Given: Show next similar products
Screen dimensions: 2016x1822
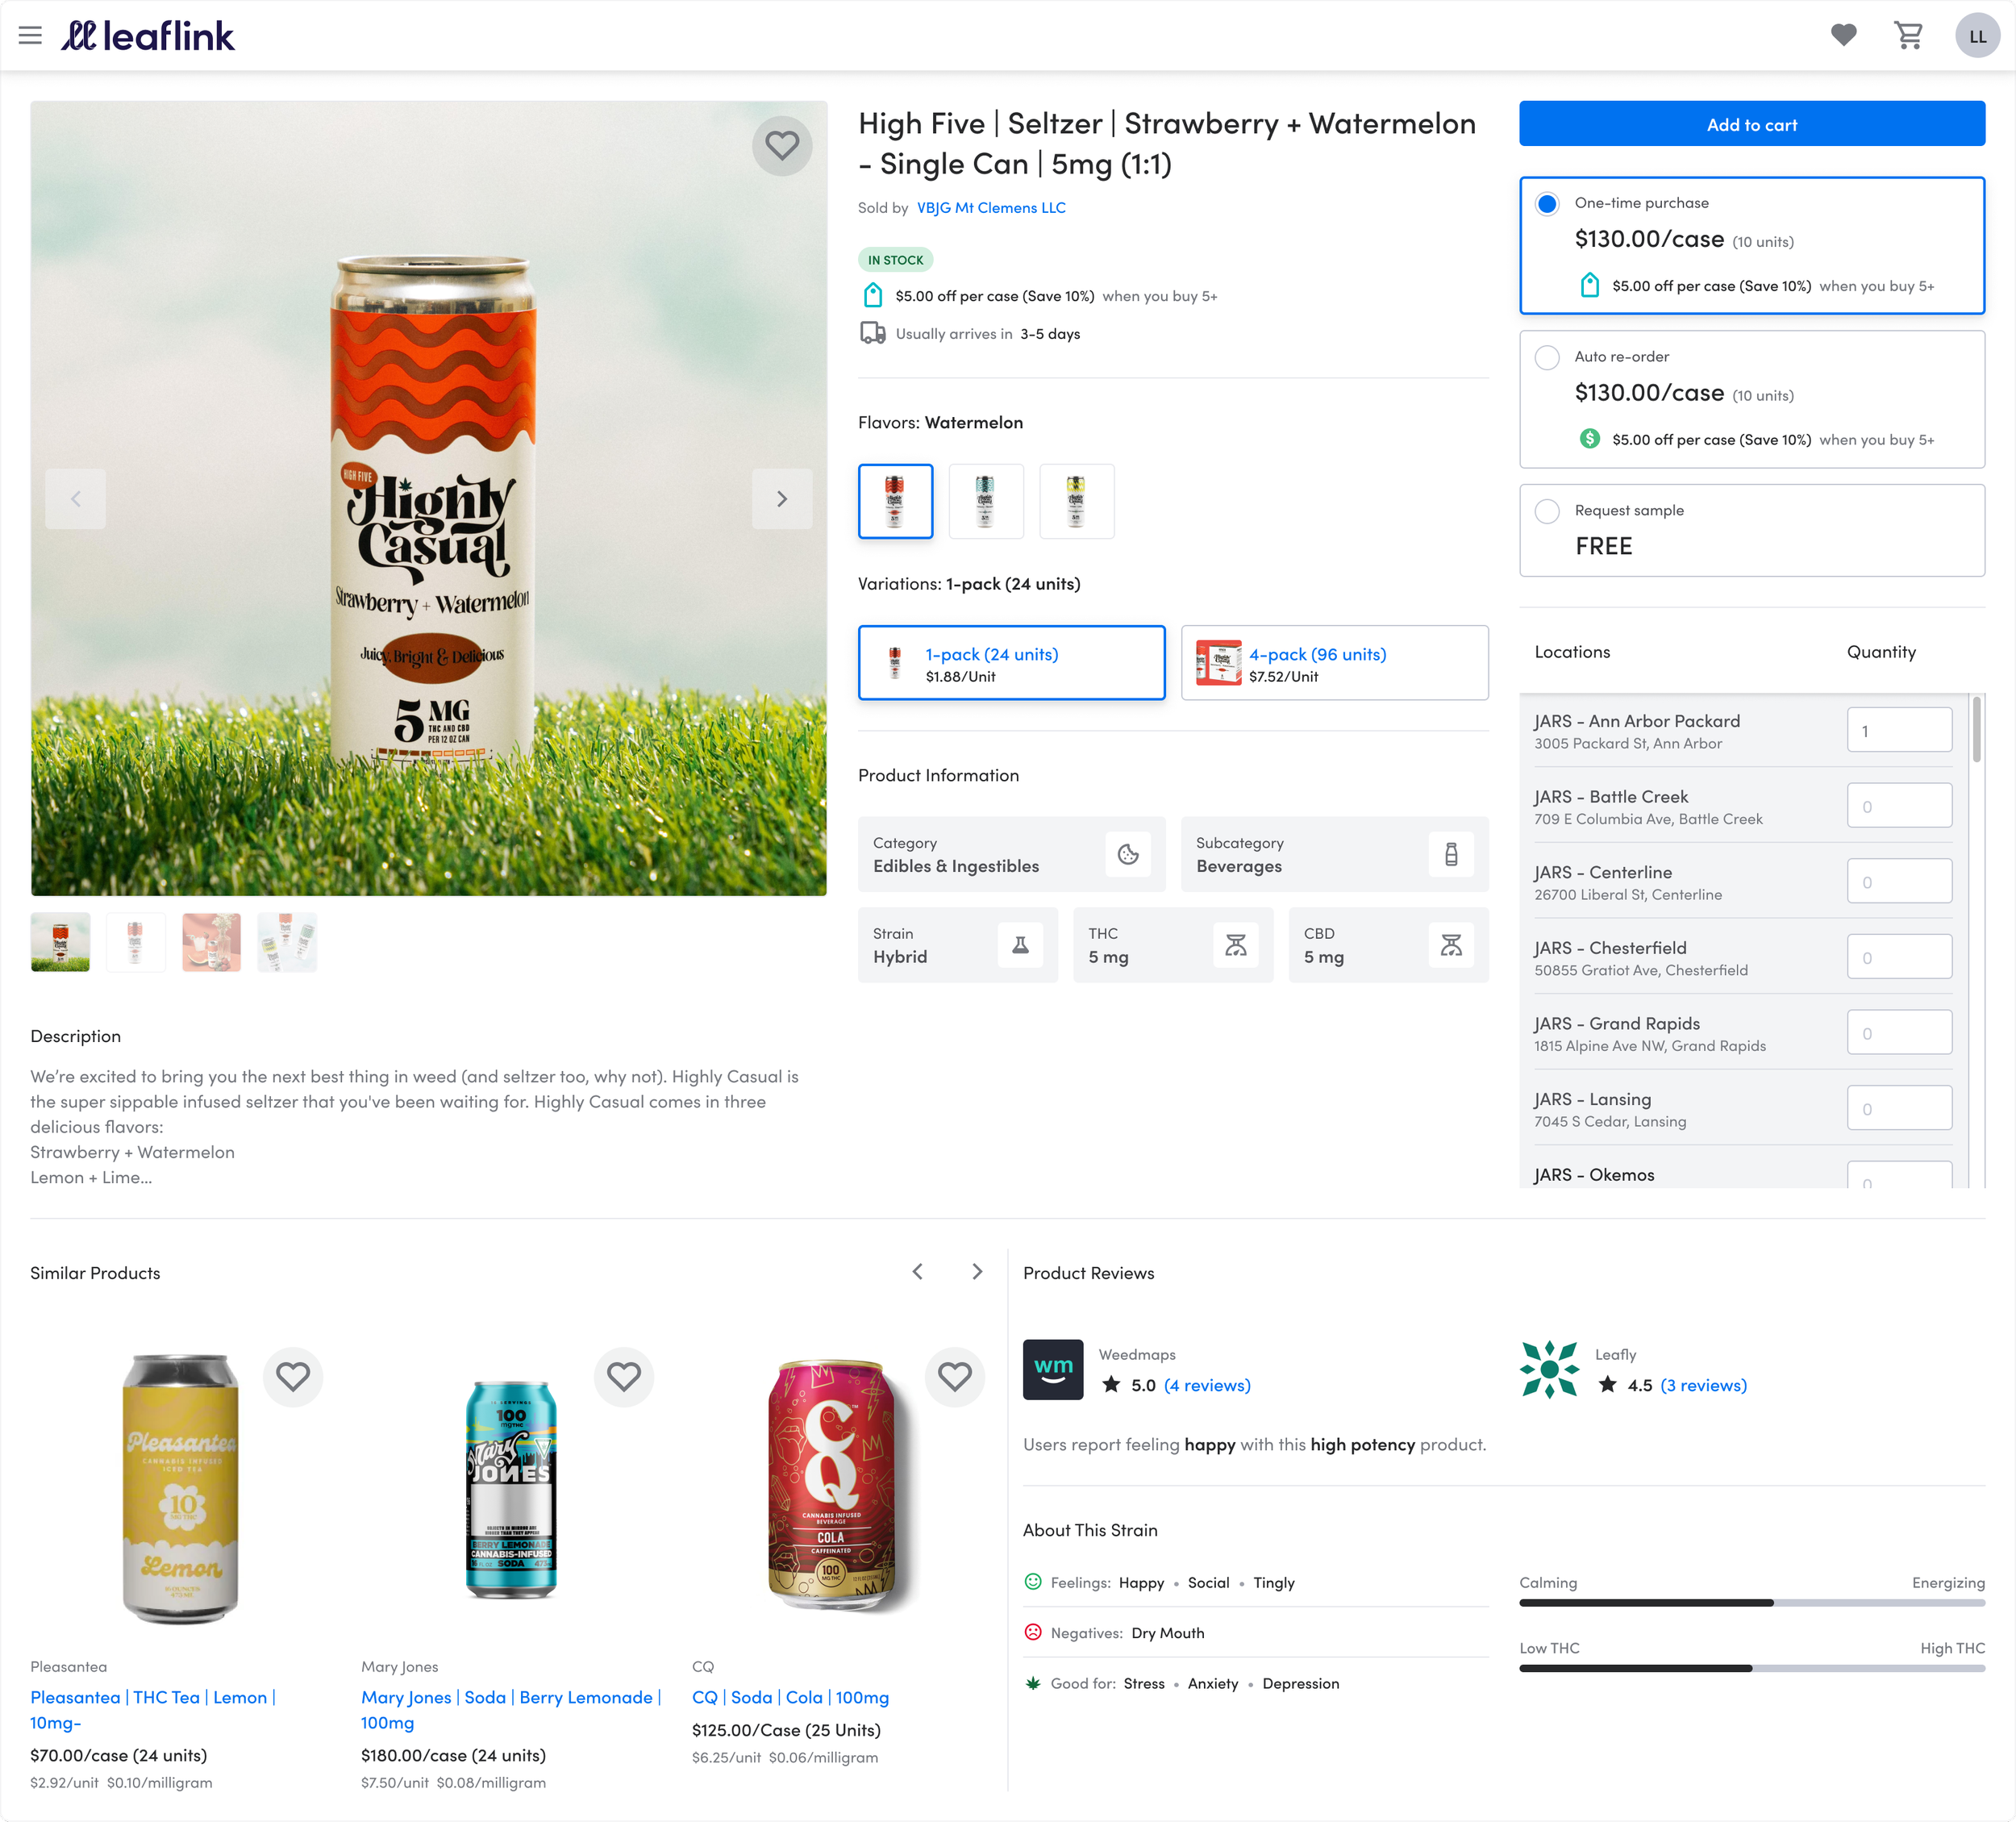Looking at the screenshot, I should pyautogui.click(x=977, y=1272).
